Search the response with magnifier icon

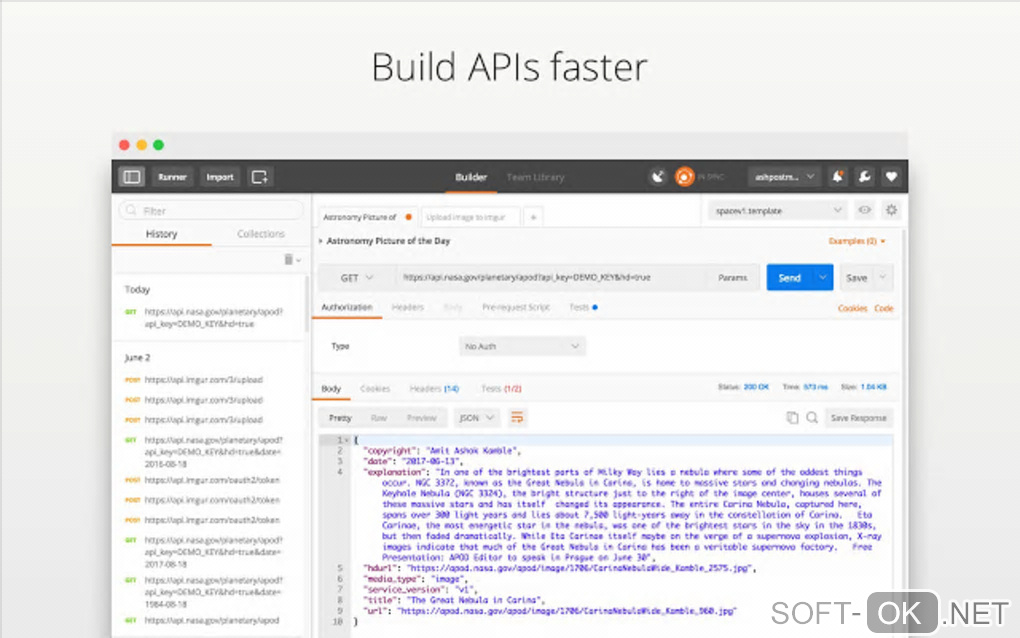pos(812,418)
